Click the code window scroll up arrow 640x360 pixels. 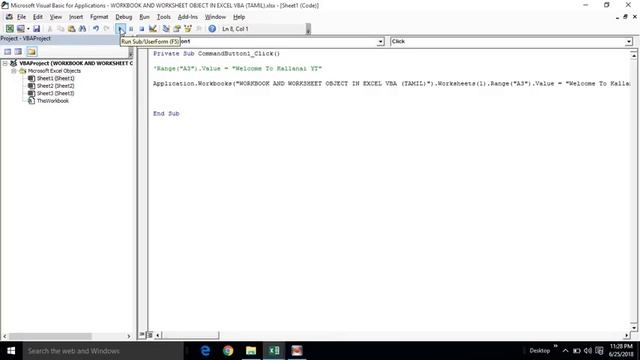coord(633,55)
